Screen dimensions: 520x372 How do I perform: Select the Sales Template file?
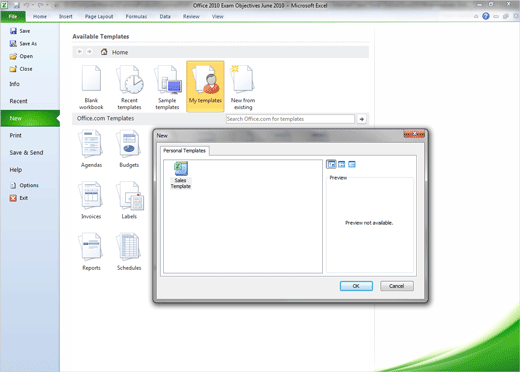click(181, 175)
